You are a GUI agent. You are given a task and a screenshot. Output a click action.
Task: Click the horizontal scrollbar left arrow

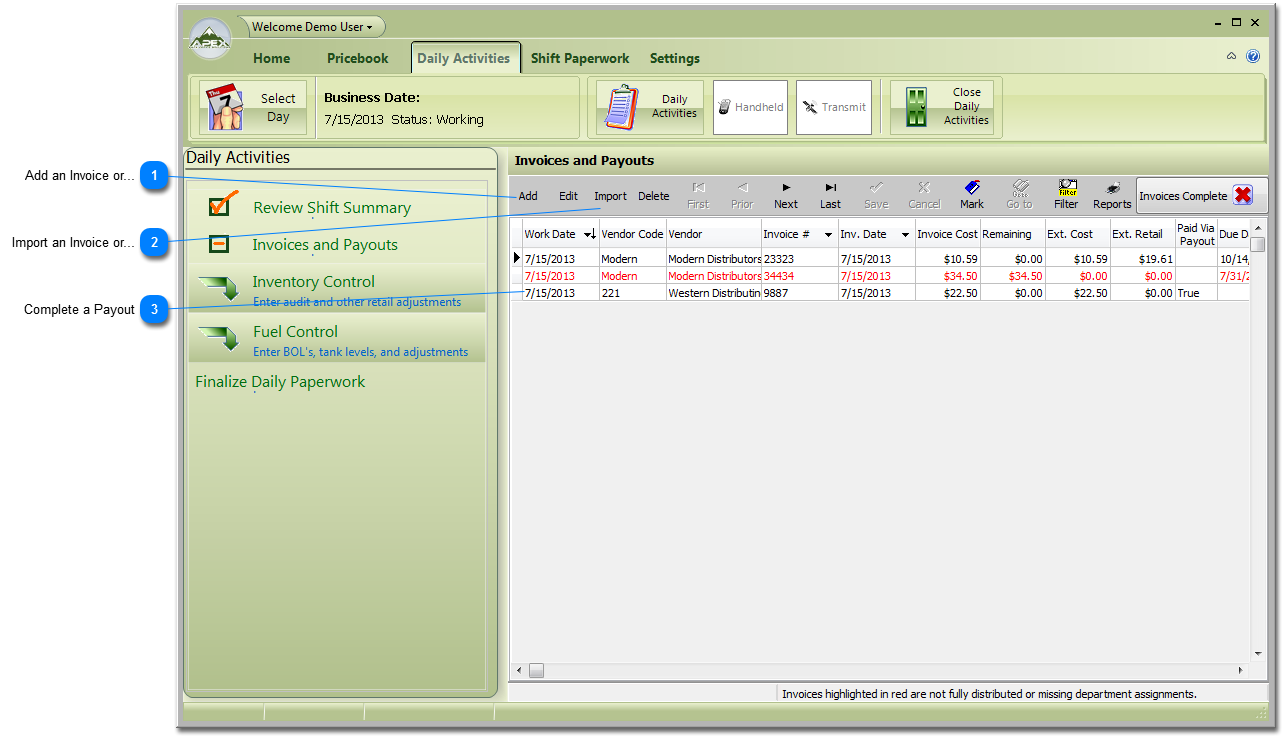[518, 670]
